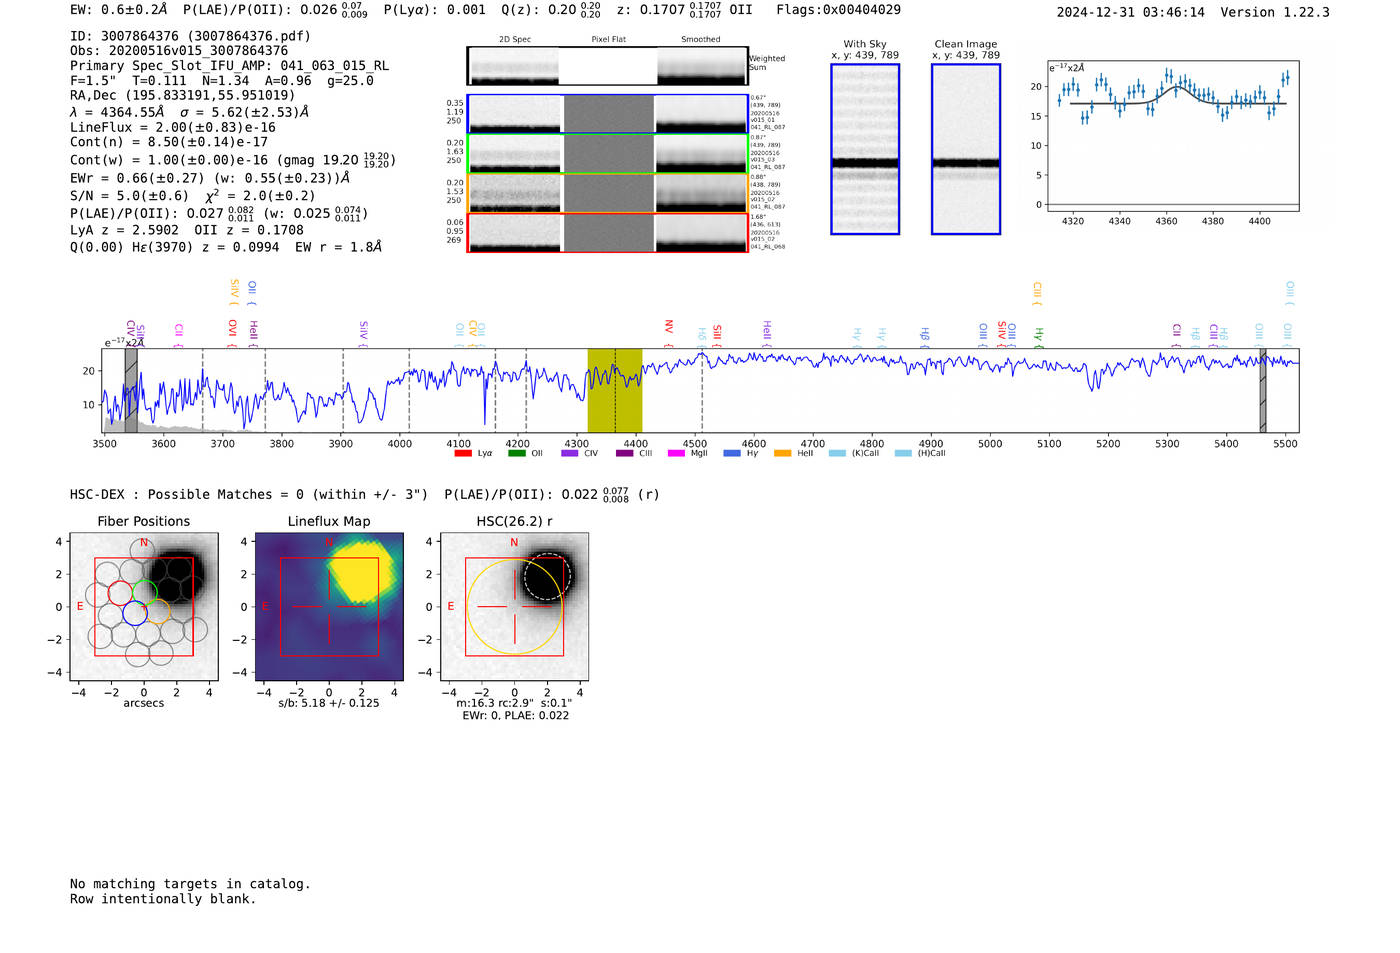Open the HSC(26.2) r image
This screenshot has height=953, width=1400.
pos(514,607)
